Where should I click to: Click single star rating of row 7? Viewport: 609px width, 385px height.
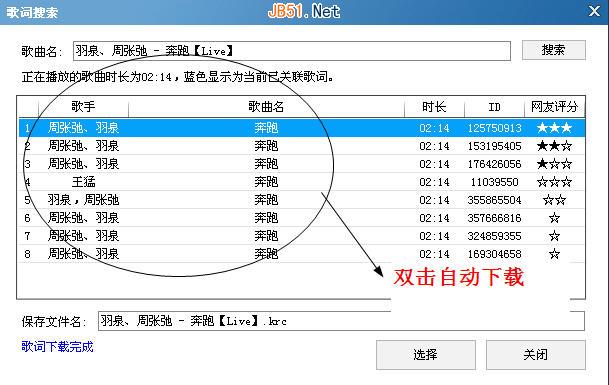click(554, 236)
